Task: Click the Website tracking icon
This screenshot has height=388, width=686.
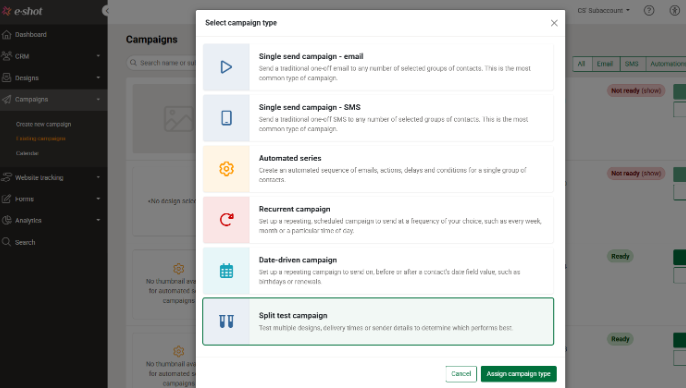Action: [x=7, y=178]
